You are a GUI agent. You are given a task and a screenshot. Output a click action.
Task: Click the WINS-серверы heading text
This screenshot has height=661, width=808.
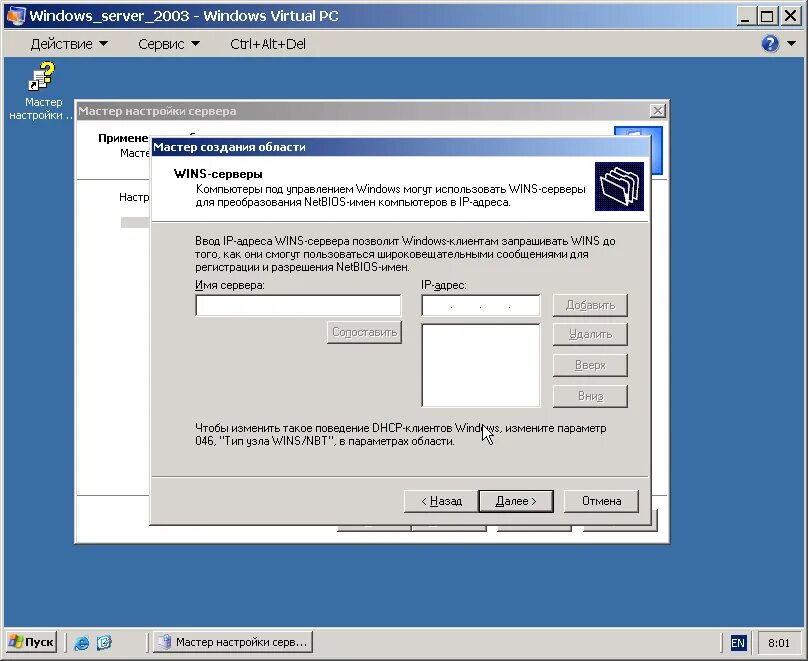click(218, 174)
